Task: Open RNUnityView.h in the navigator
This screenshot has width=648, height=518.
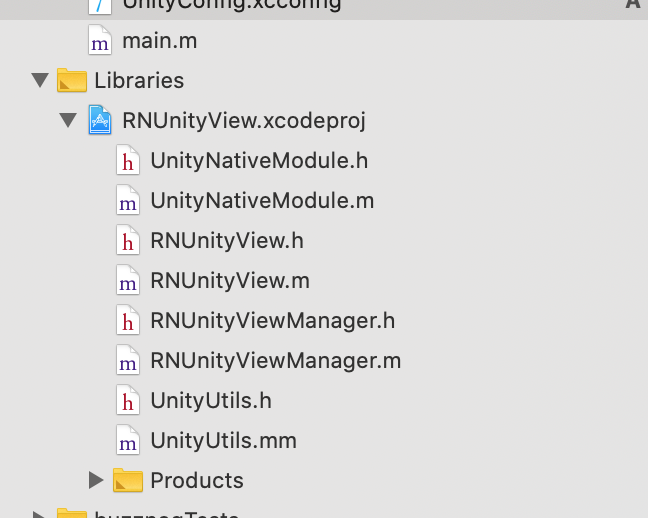Action: click(227, 241)
